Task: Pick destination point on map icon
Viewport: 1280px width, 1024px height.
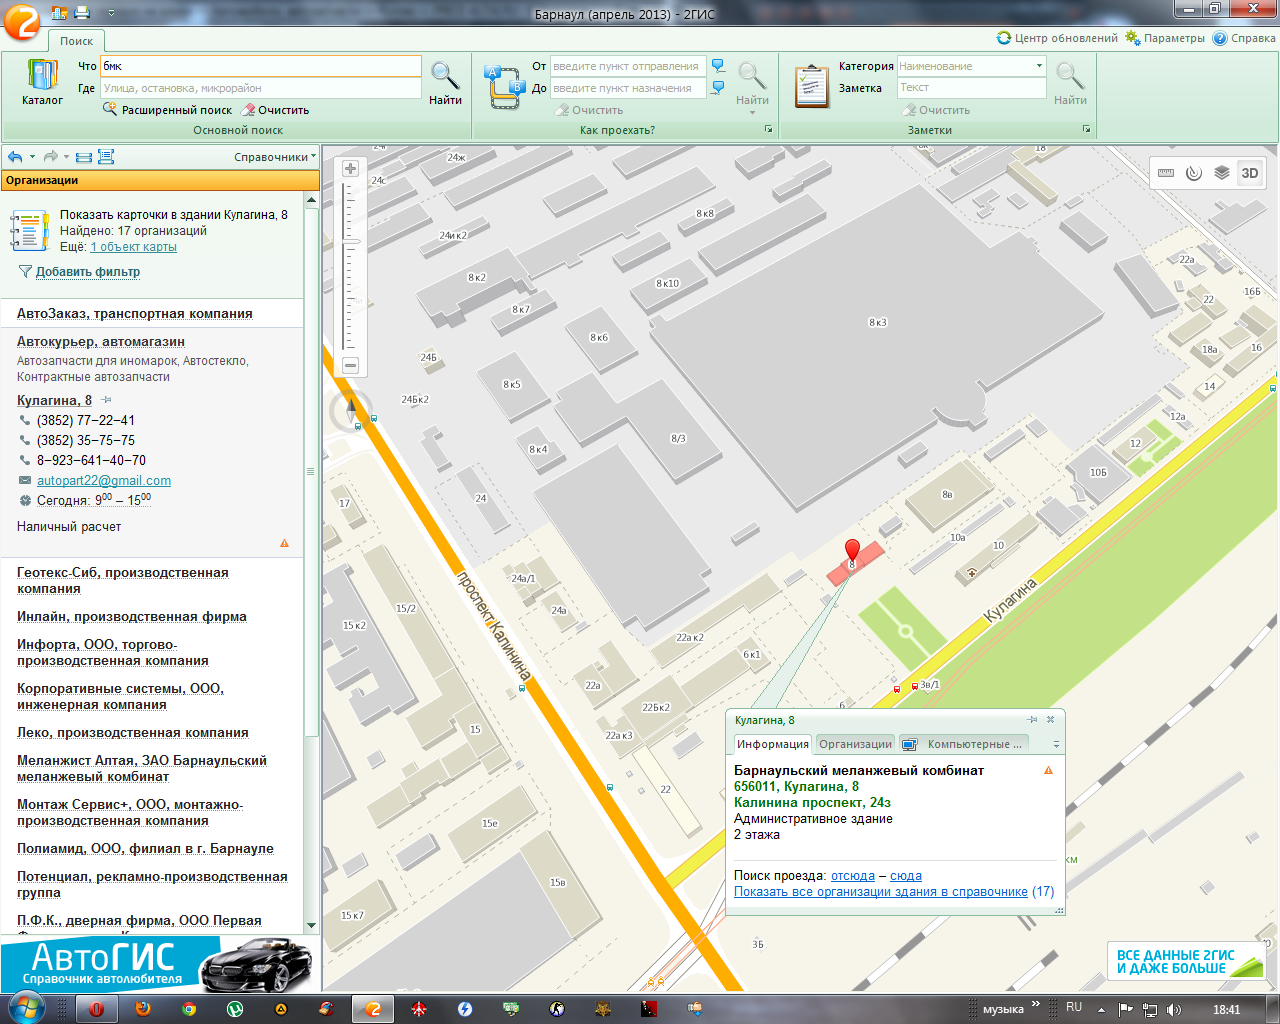Action: (x=718, y=88)
